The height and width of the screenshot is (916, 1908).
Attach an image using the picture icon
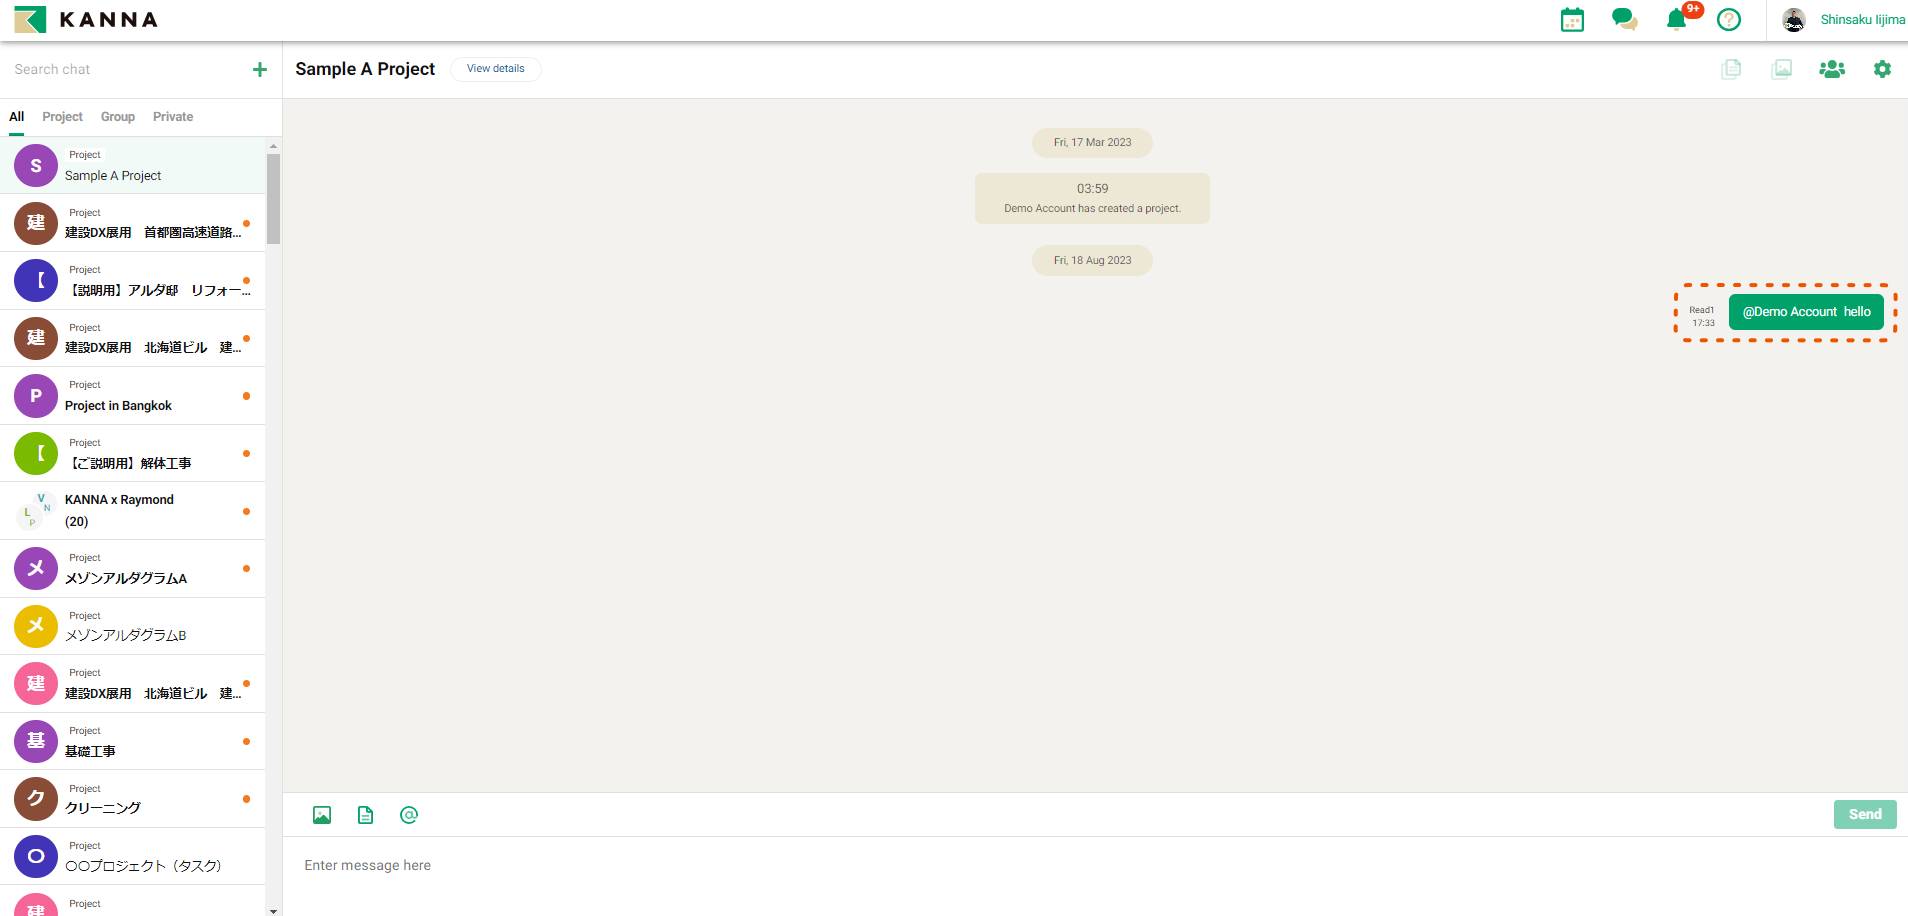[x=322, y=815]
